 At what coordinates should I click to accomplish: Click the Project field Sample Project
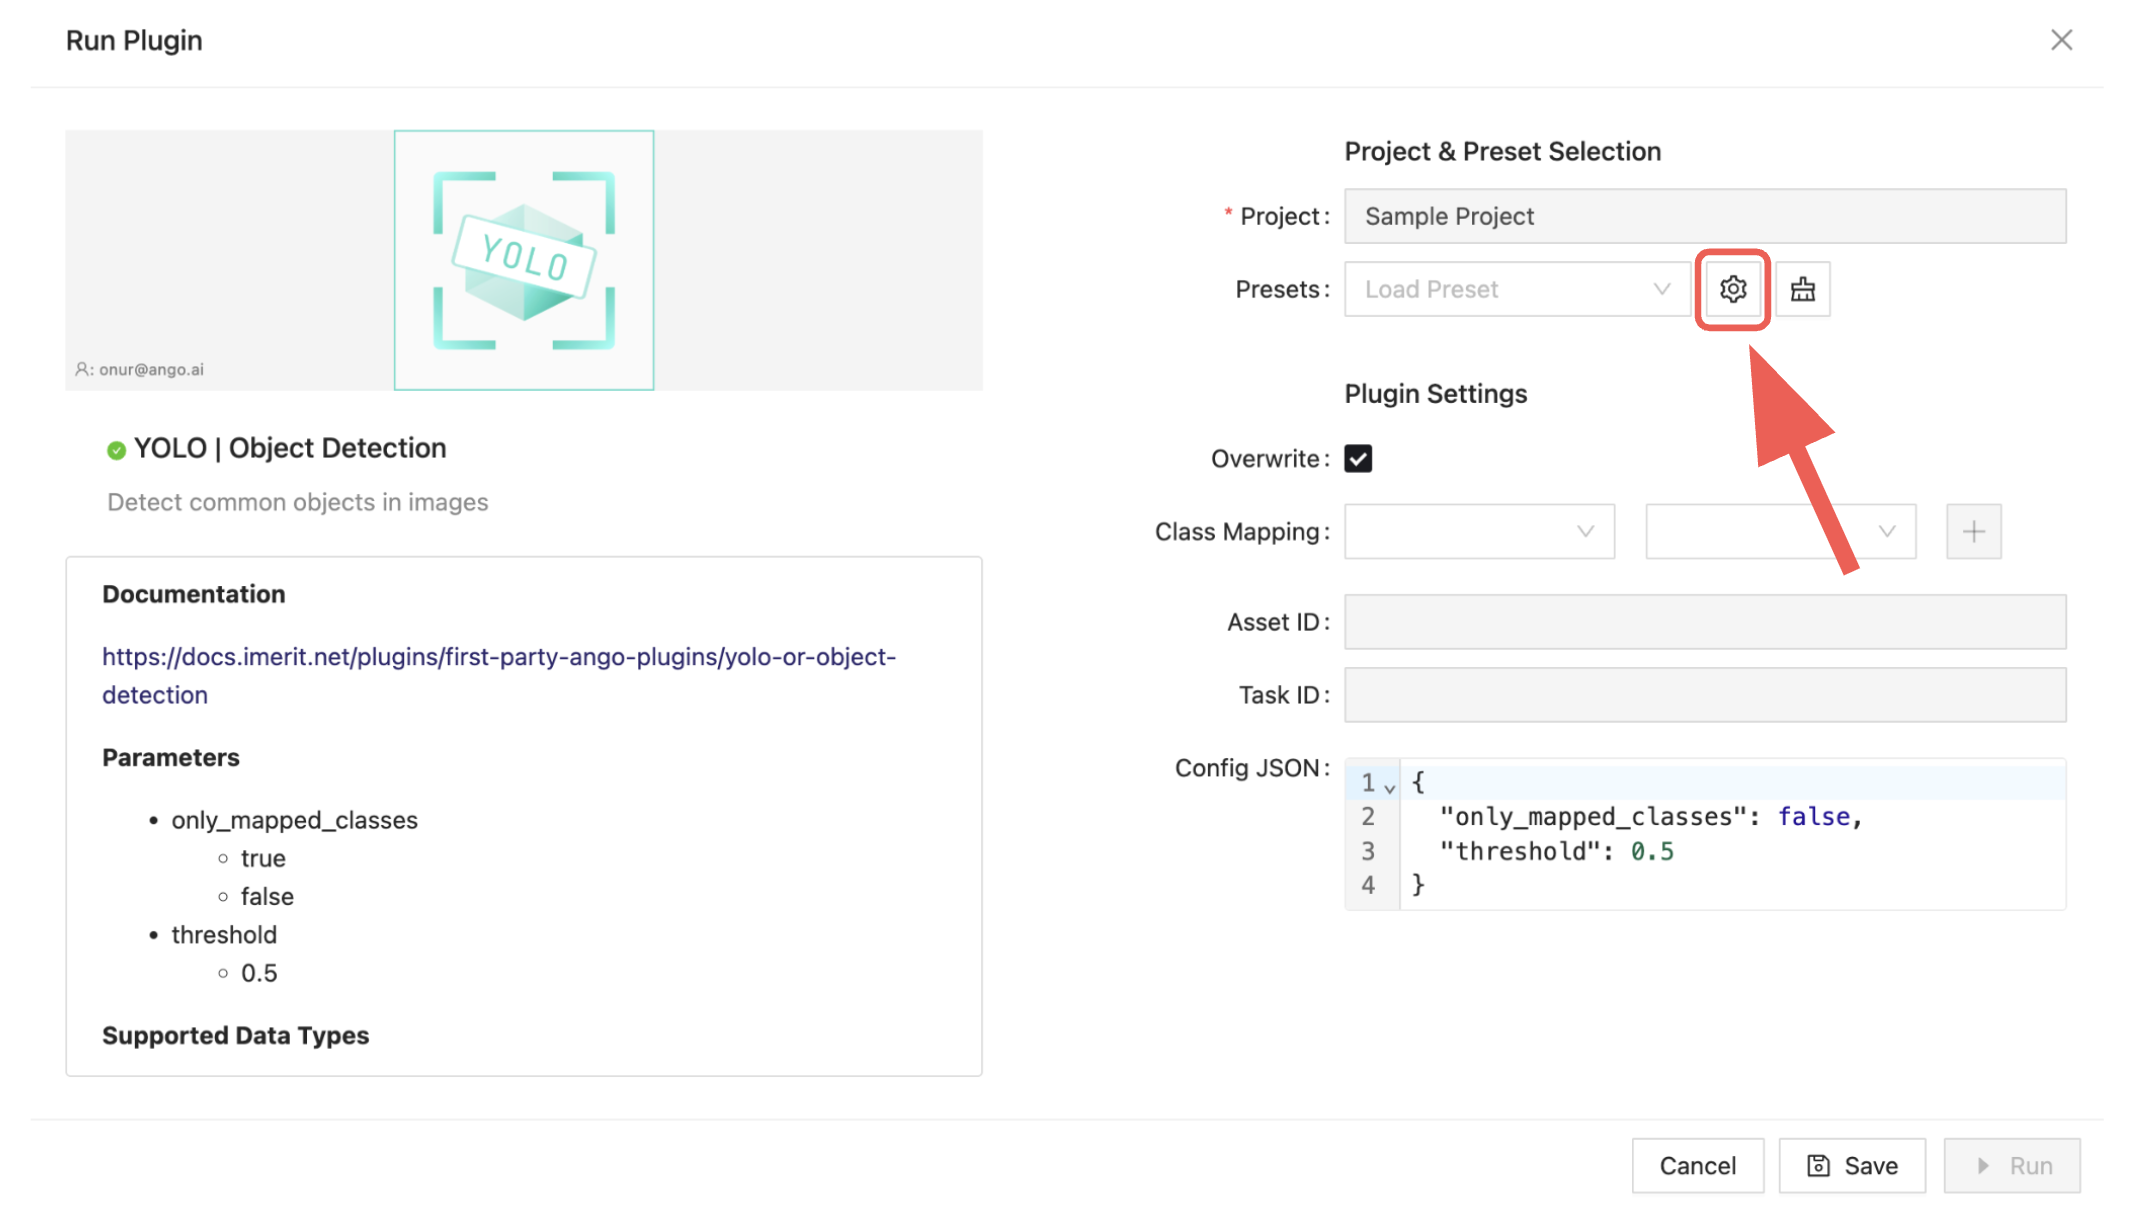(1704, 216)
